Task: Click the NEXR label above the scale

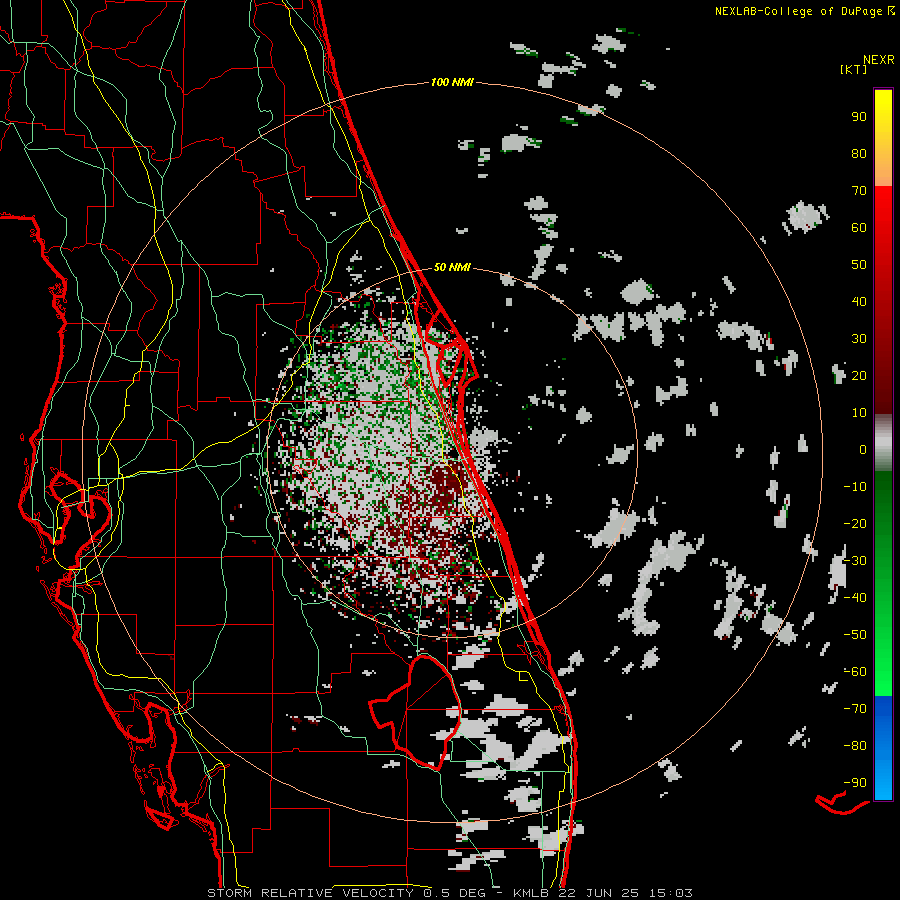Action: pos(879,60)
